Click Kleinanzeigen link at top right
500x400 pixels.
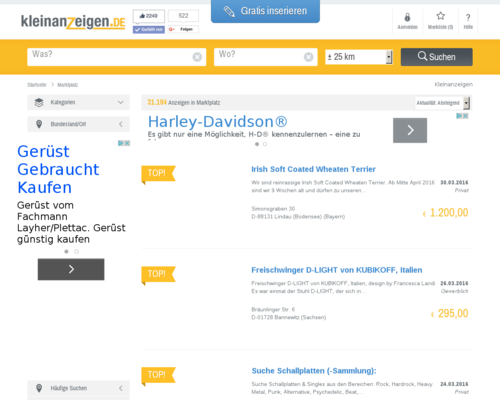click(x=453, y=84)
